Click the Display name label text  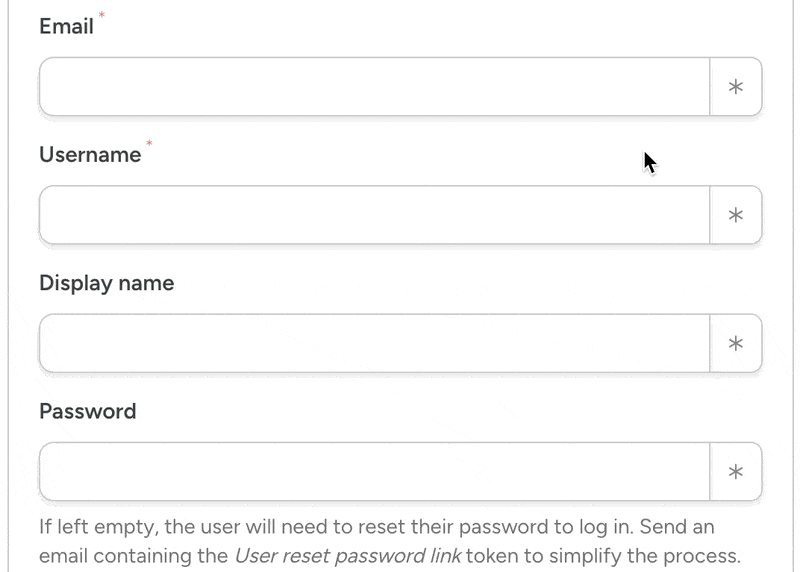[106, 283]
